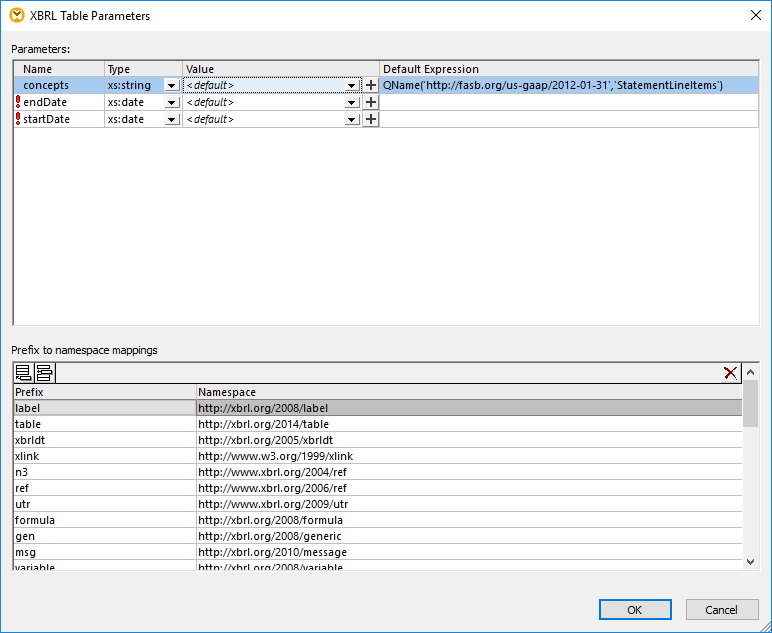Screen dimensions: 772x633
Task: Confirm the dialog with OK
Action: (x=635, y=610)
